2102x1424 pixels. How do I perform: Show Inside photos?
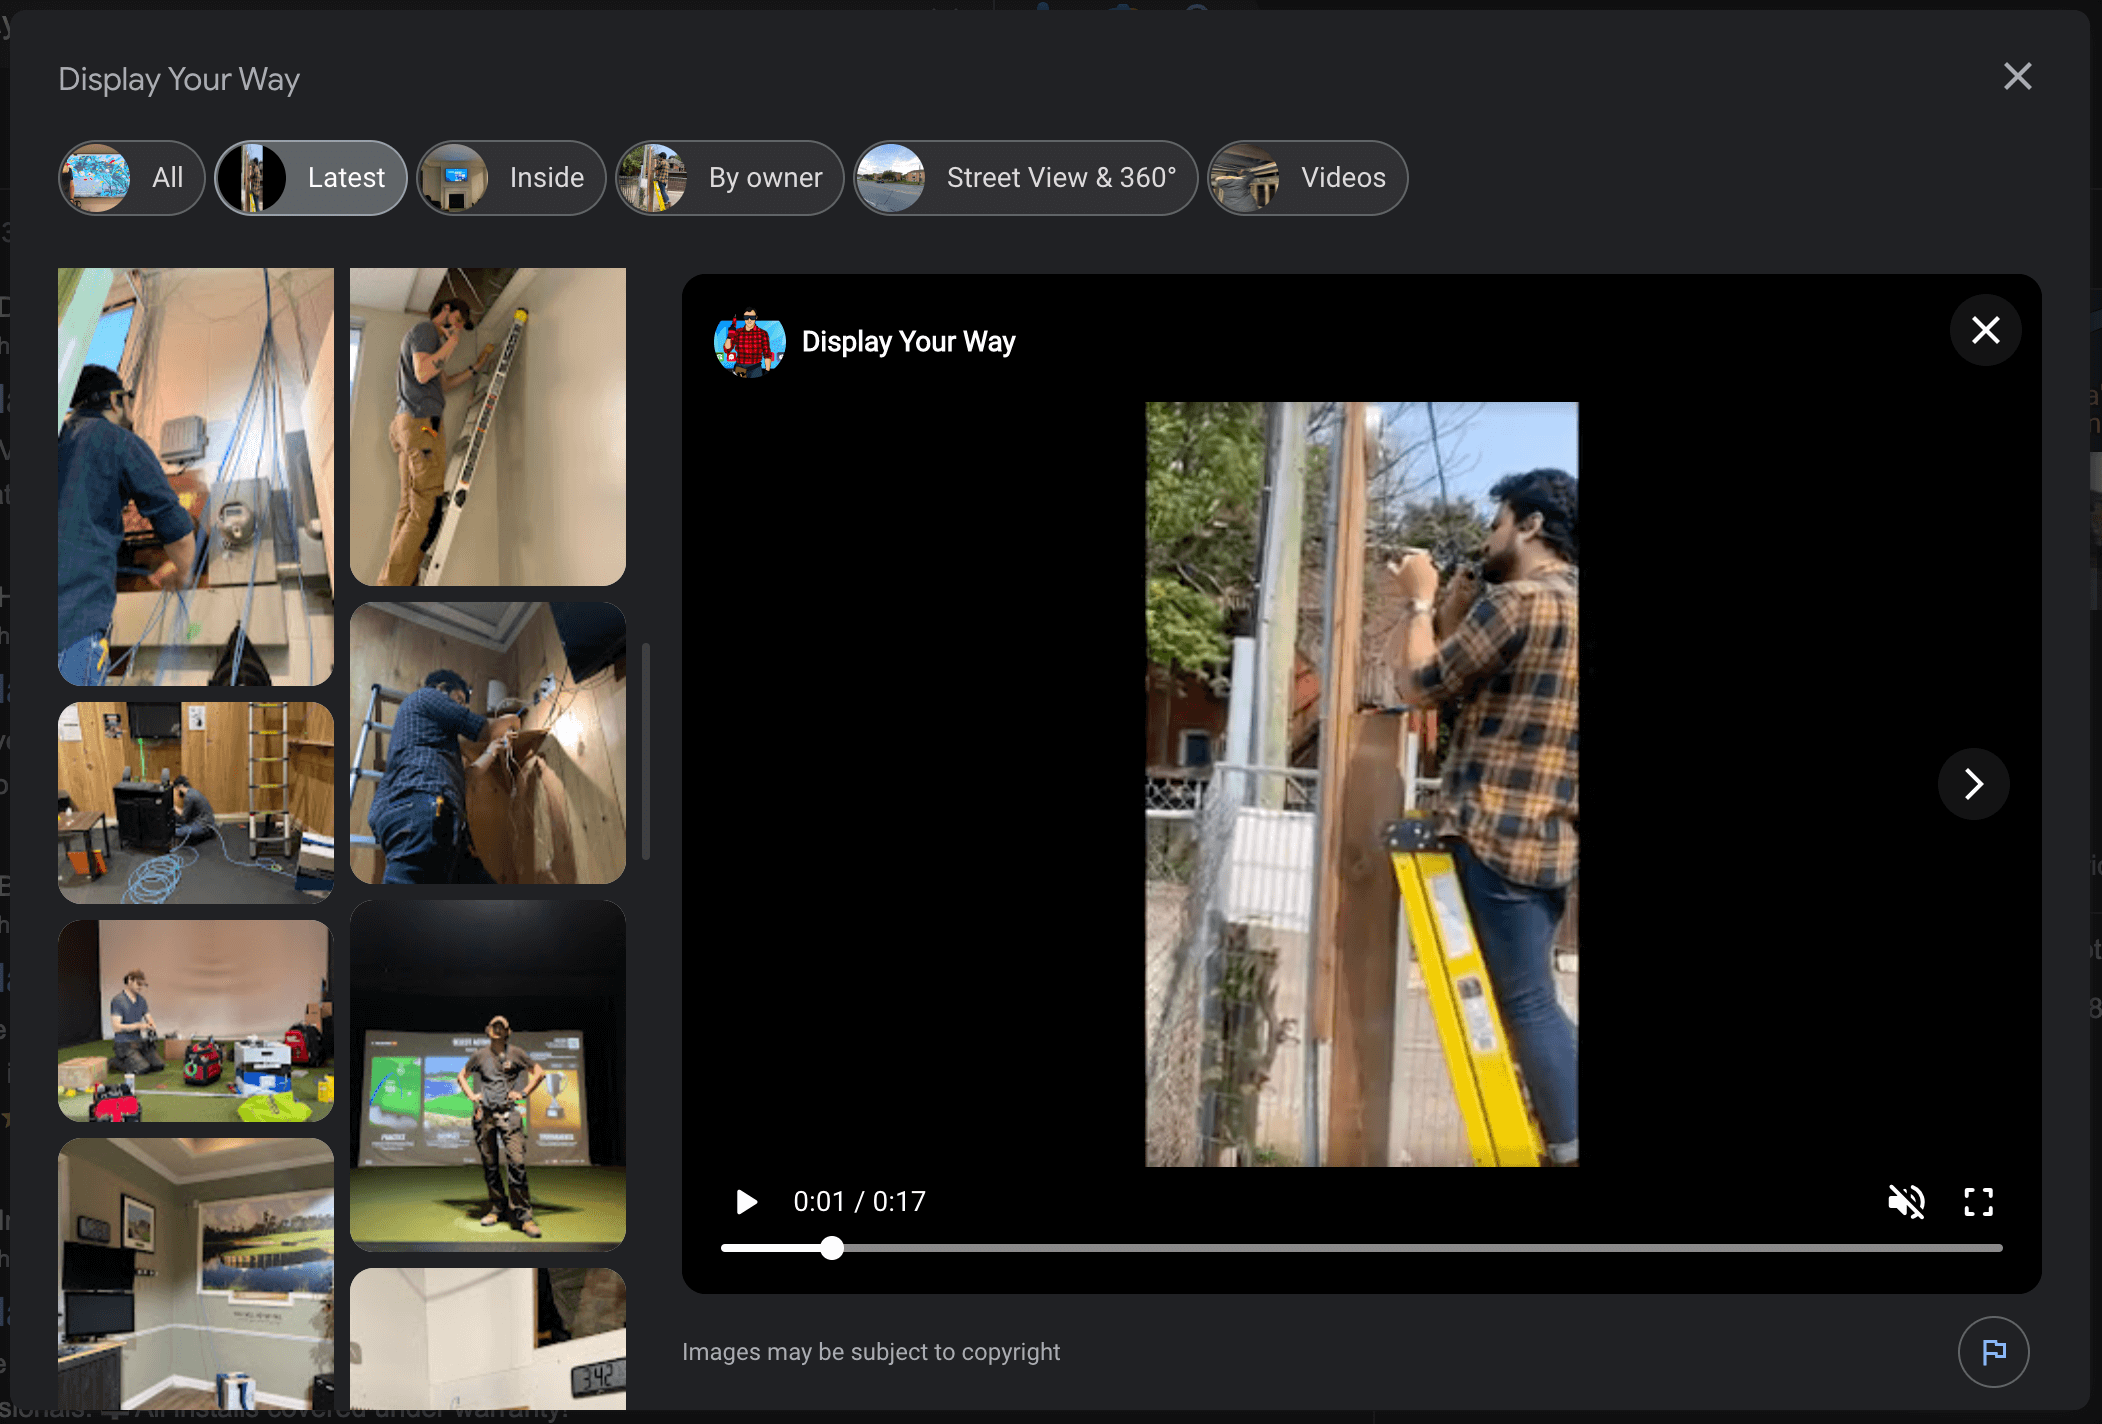(511, 178)
